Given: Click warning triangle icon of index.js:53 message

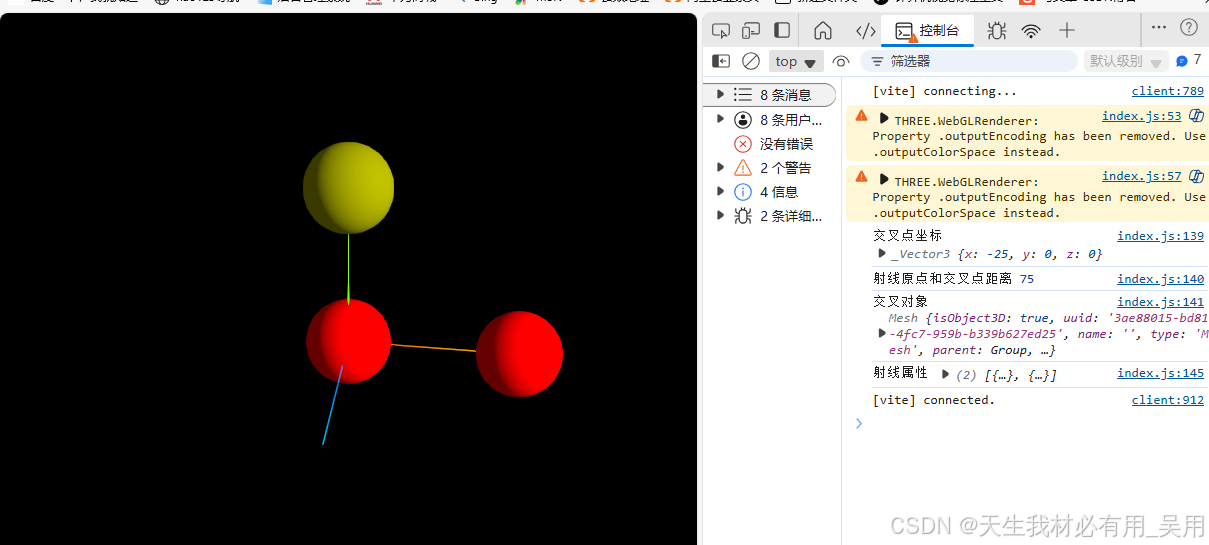Looking at the screenshot, I should pyautogui.click(x=861, y=115).
